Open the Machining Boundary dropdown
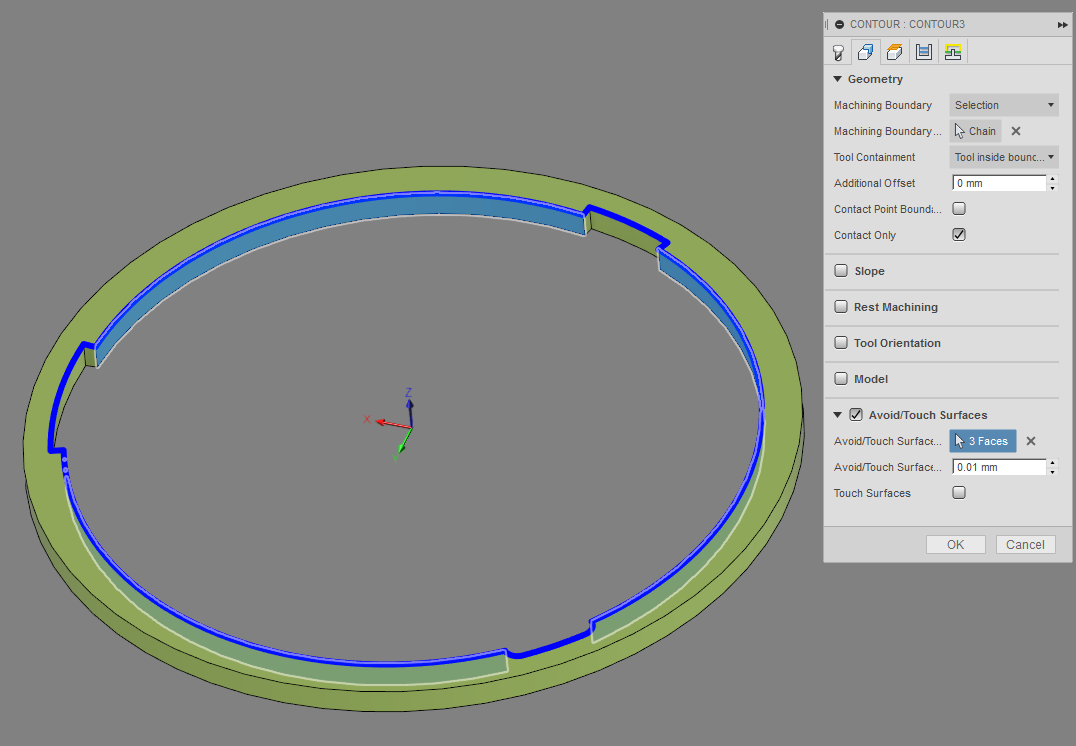Screen dimensions: 1076x746 pyautogui.click(x=1003, y=104)
